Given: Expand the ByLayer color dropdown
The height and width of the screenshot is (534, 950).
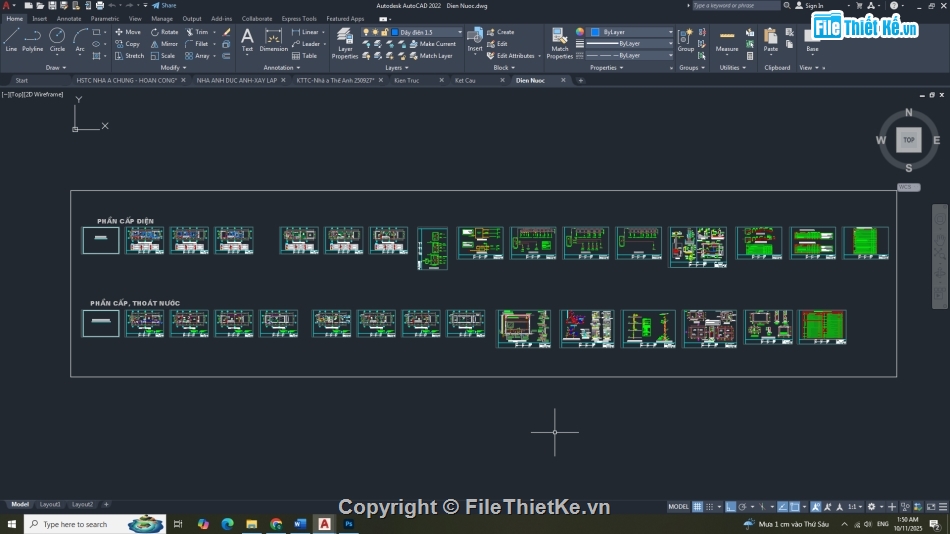Looking at the screenshot, I should click(x=630, y=32).
